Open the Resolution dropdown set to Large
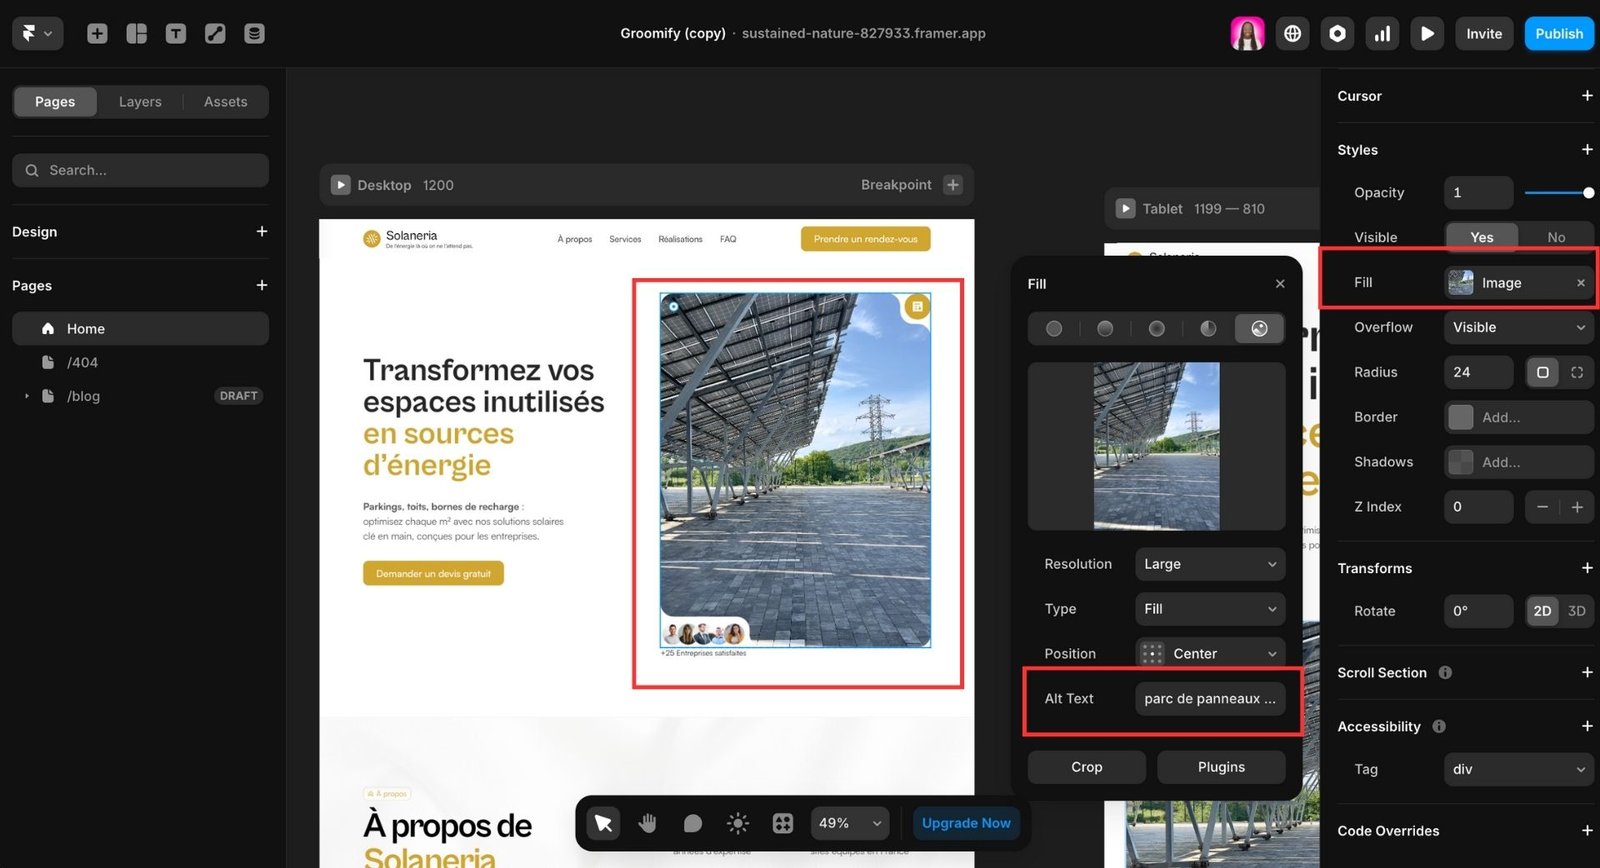1600x868 pixels. pyautogui.click(x=1209, y=564)
